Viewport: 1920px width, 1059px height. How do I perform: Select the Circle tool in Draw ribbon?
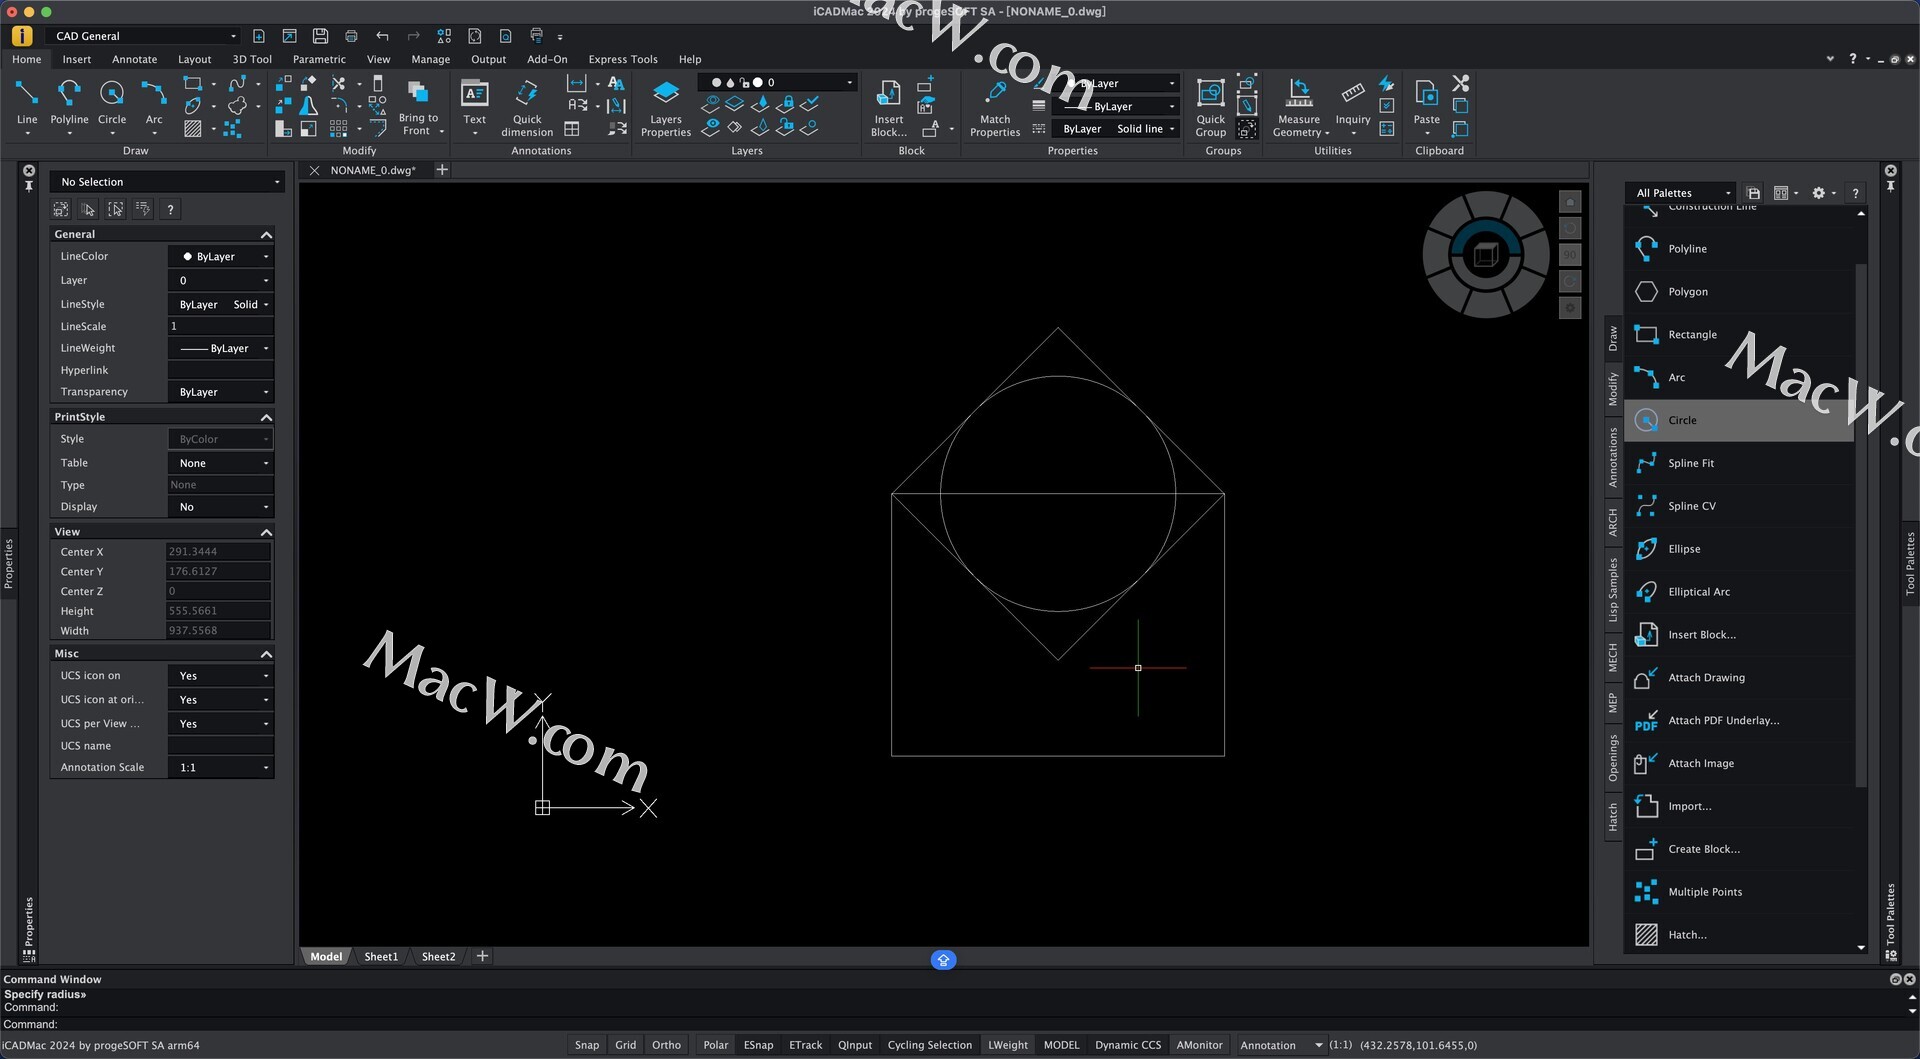(112, 102)
